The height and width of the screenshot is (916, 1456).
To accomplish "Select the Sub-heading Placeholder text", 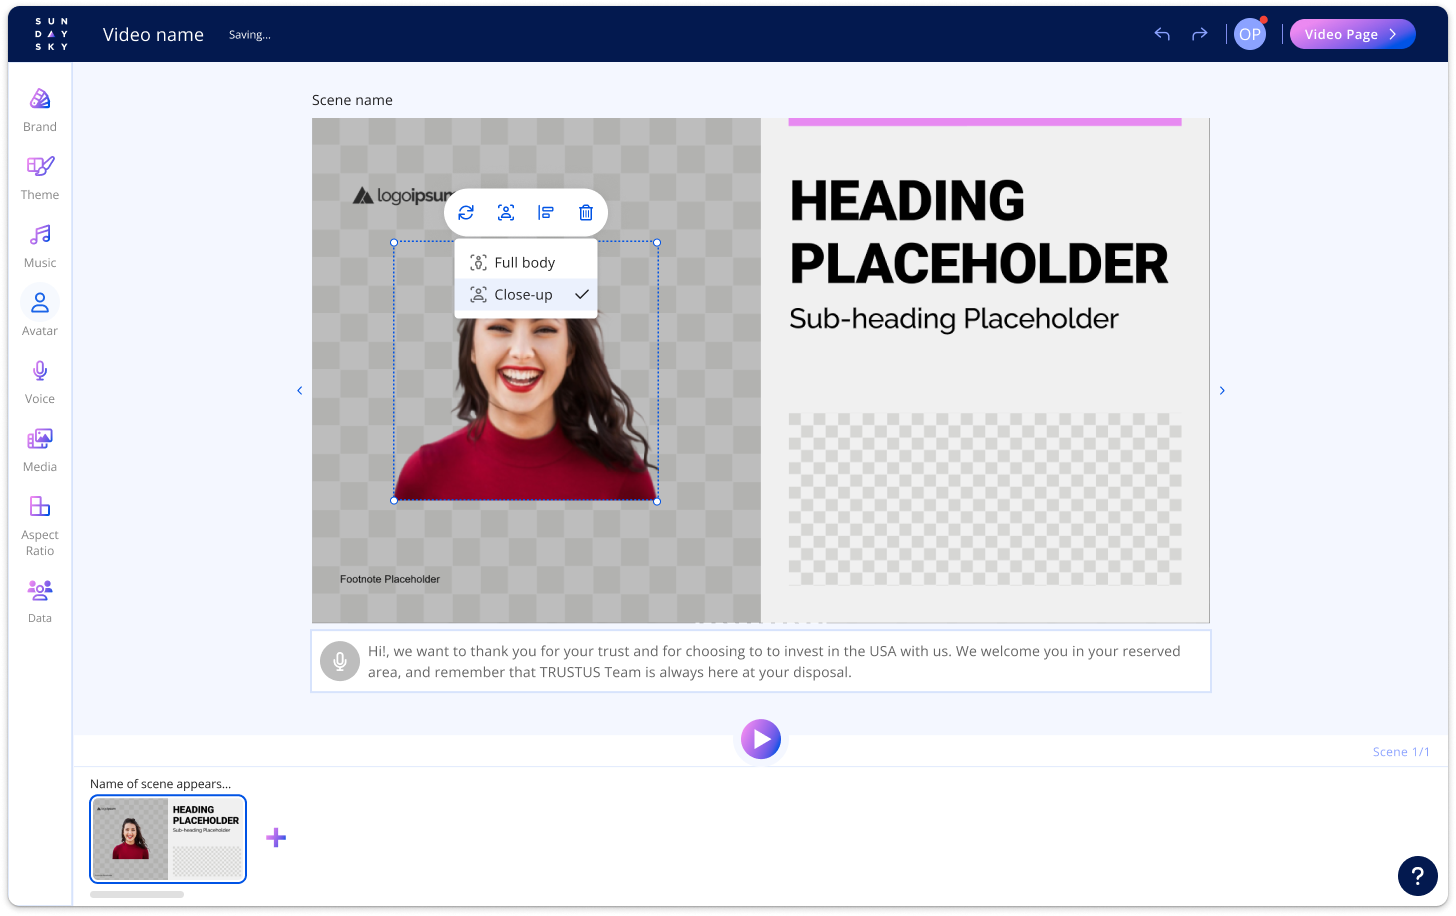I will pyautogui.click(x=954, y=319).
